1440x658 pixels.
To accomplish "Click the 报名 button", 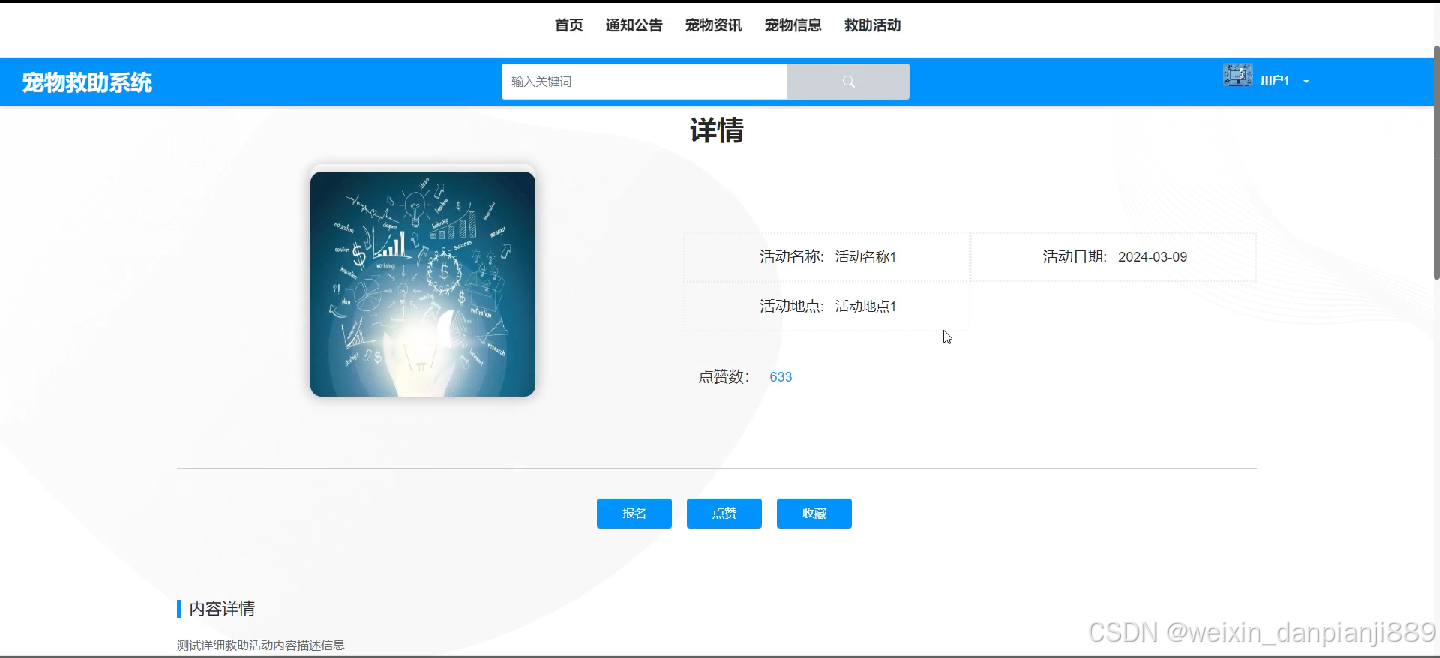I will pos(634,514).
